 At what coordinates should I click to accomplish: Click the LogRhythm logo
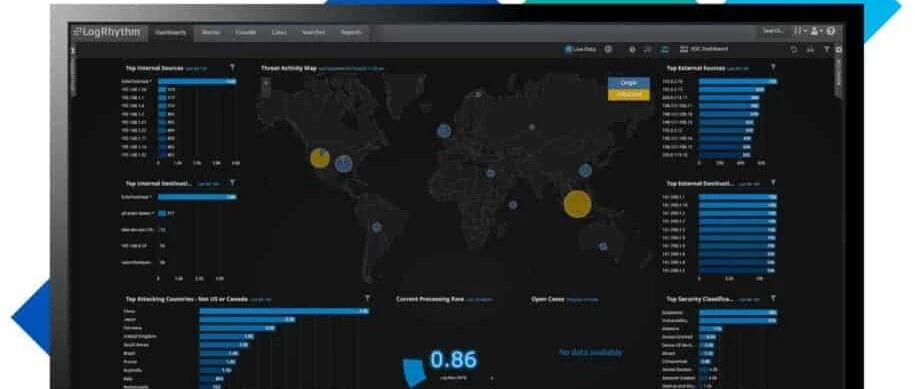coord(107,32)
